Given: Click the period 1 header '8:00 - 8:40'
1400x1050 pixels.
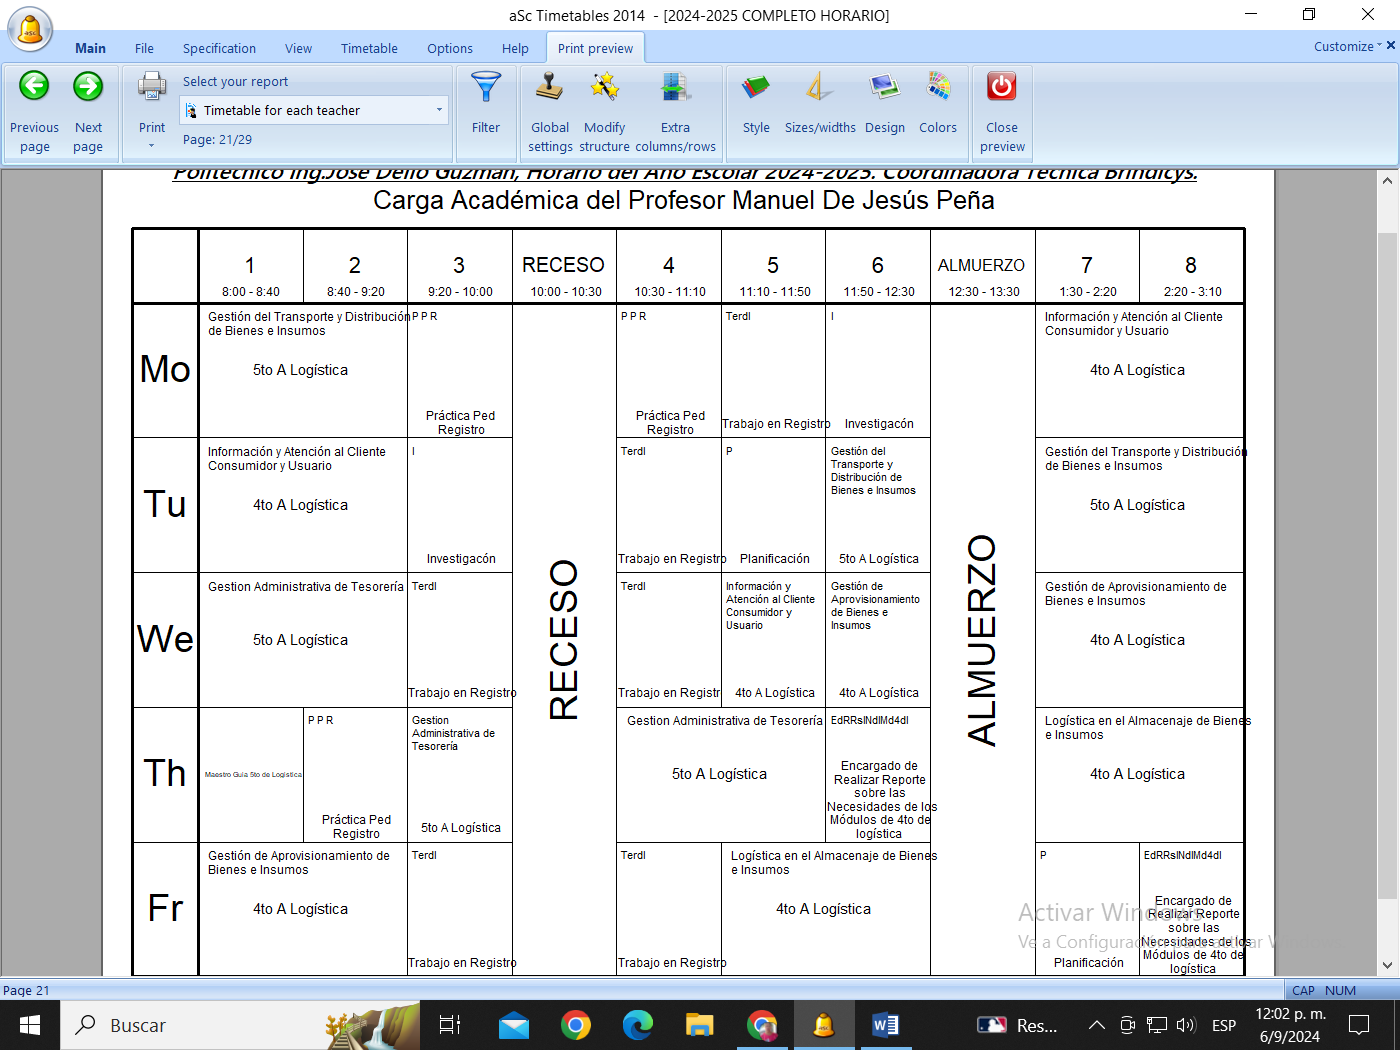Looking at the screenshot, I should (251, 292).
